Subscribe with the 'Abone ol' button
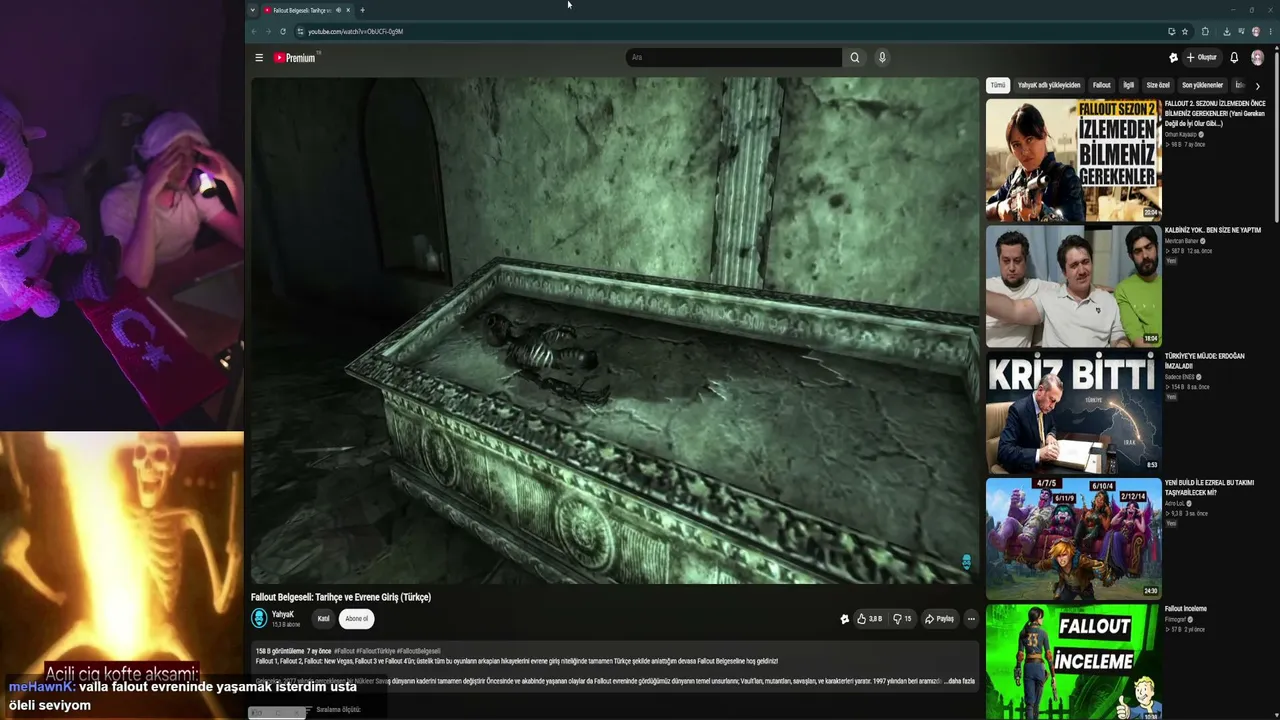 (357, 619)
